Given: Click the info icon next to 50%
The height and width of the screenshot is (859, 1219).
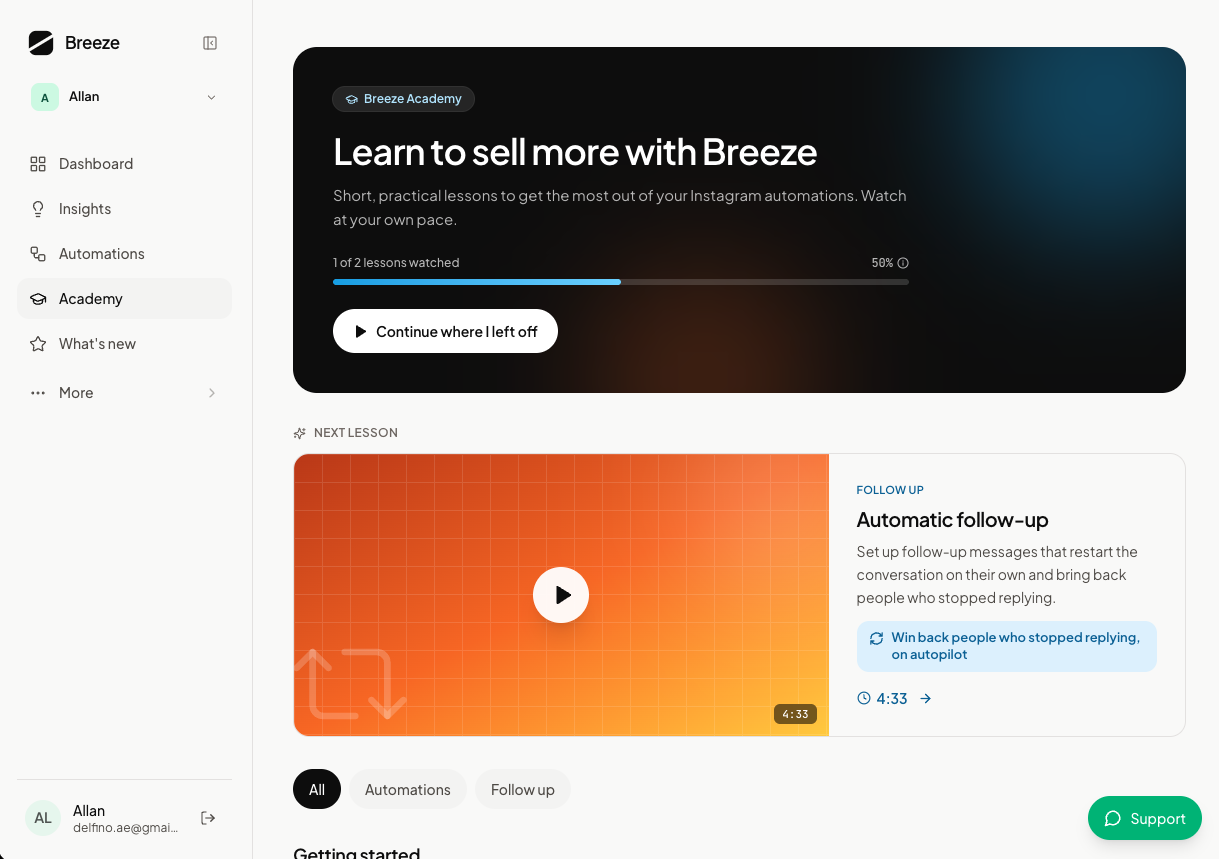Looking at the screenshot, I should point(903,263).
